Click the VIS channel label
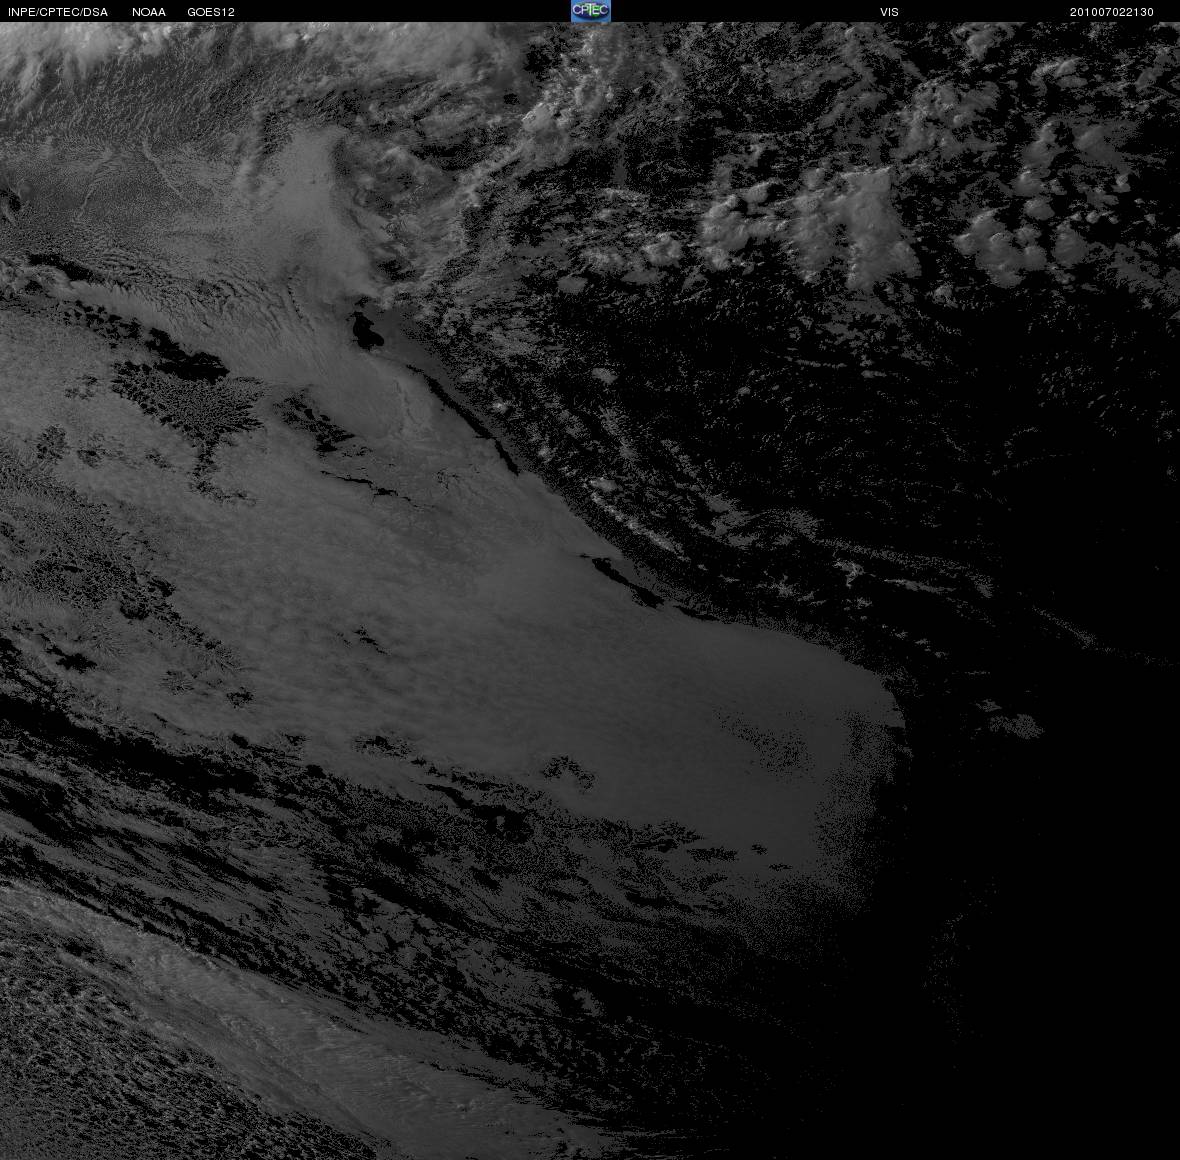 pos(890,12)
